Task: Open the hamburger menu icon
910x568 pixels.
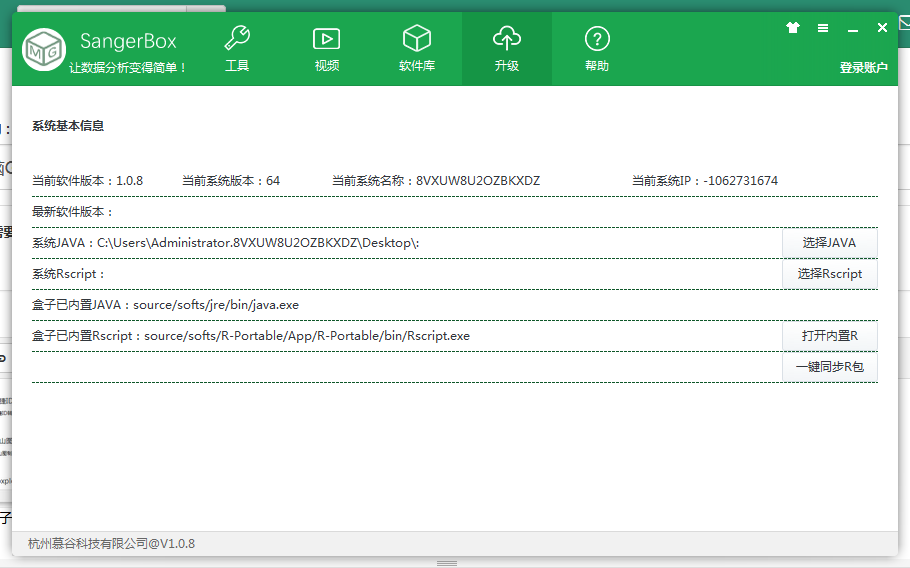Action: pyautogui.click(x=823, y=28)
